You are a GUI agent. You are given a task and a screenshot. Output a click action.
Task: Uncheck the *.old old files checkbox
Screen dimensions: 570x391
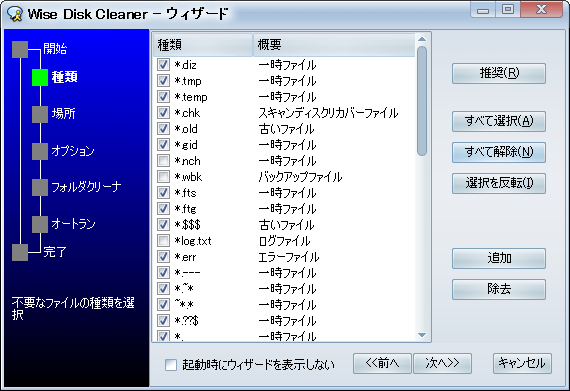click(x=163, y=129)
